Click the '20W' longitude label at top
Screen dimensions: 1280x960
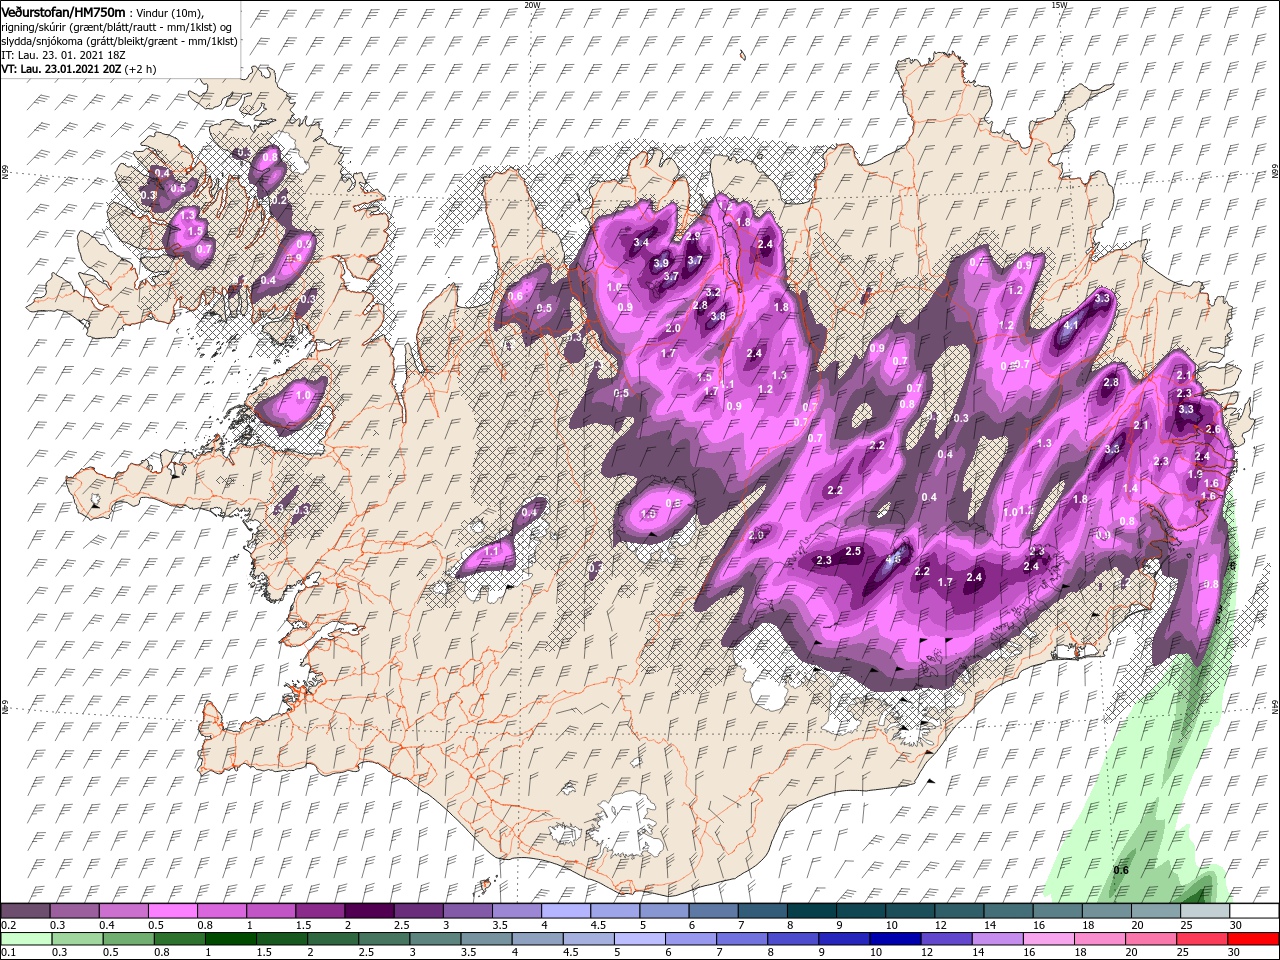(531, 5)
